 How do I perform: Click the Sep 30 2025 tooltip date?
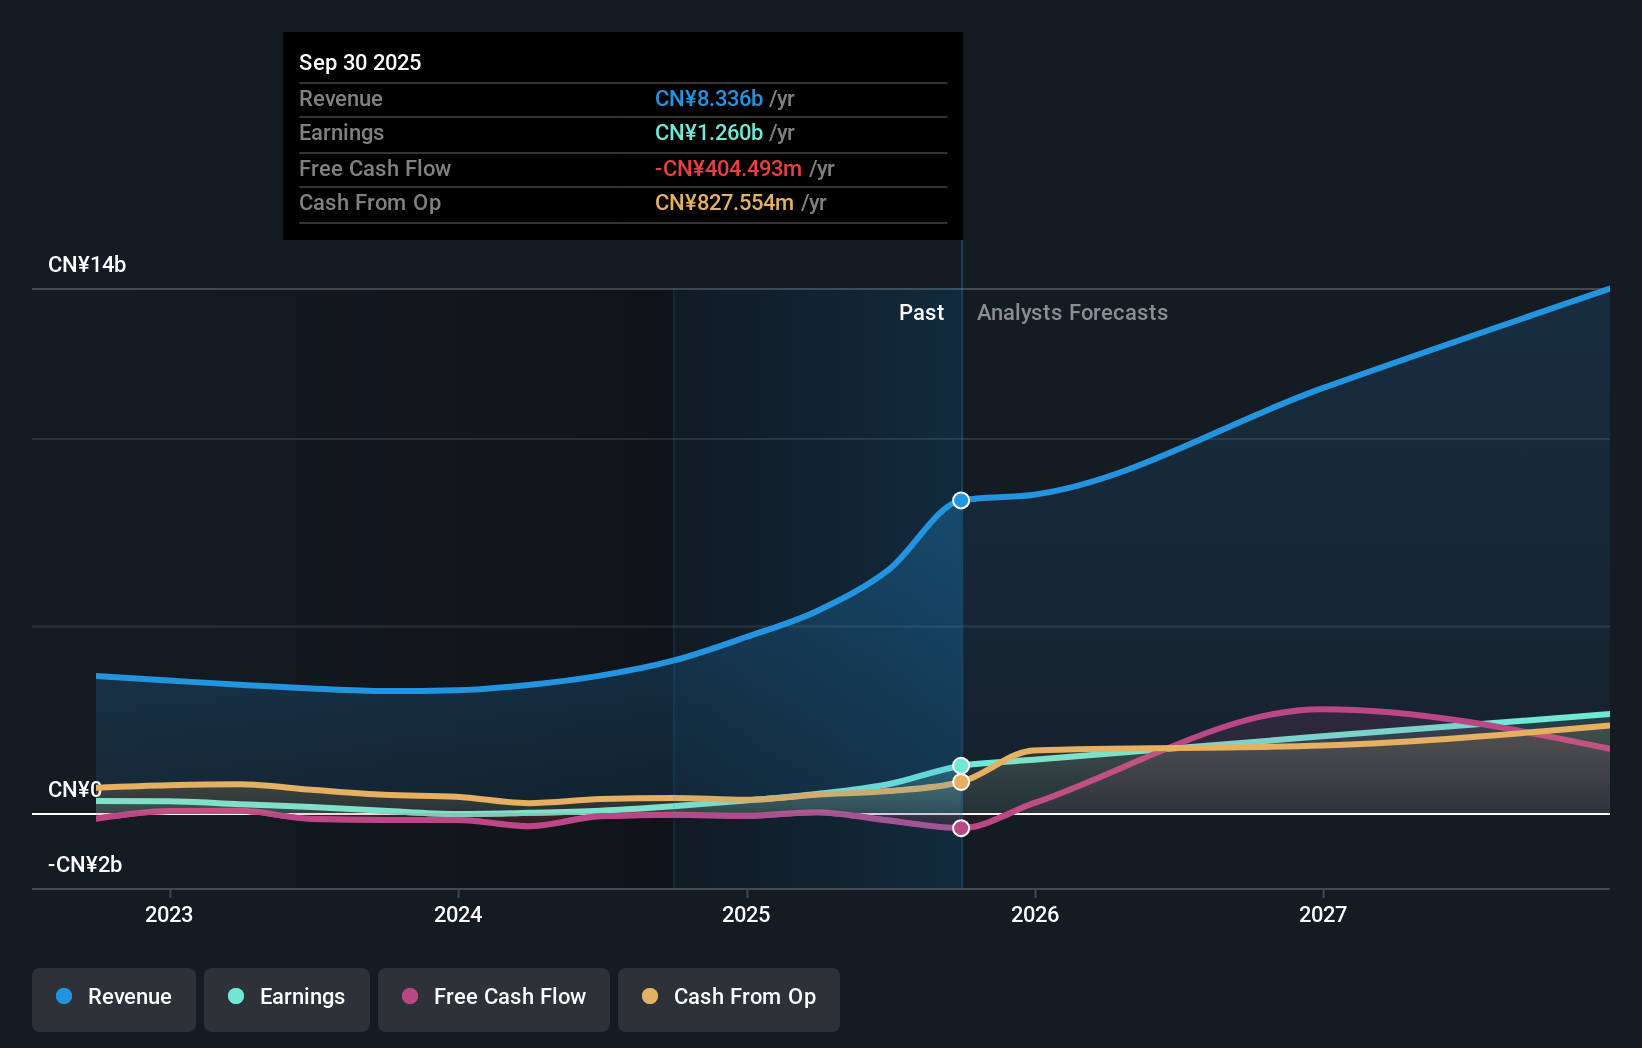pyautogui.click(x=360, y=62)
